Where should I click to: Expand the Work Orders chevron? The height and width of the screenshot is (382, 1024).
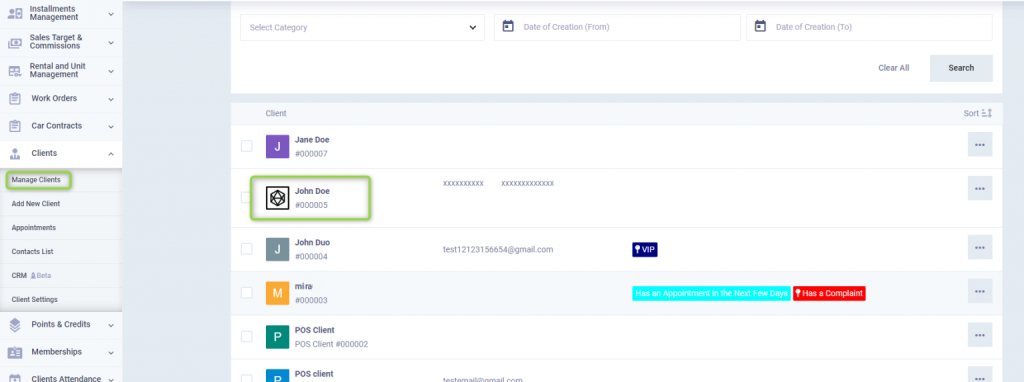pyautogui.click(x=111, y=99)
